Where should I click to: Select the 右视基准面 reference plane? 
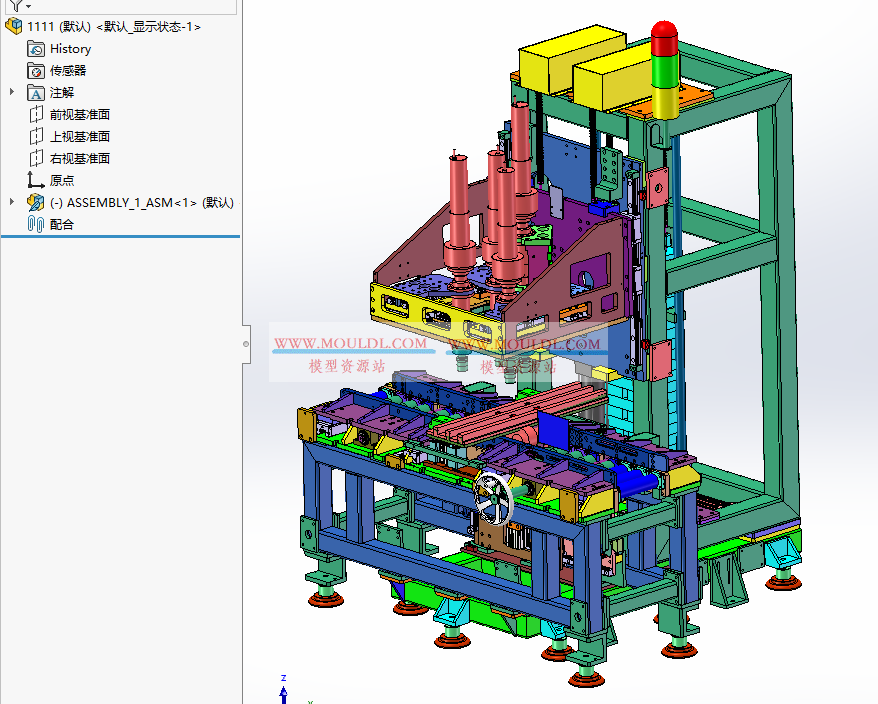pos(79,157)
